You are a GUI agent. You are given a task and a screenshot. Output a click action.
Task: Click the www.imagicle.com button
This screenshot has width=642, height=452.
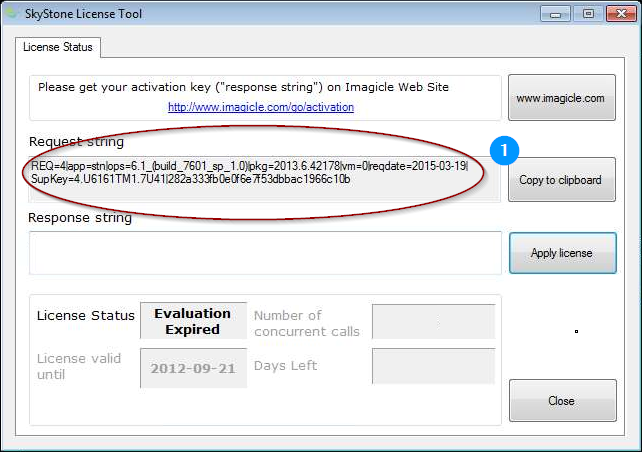(x=561, y=97)
